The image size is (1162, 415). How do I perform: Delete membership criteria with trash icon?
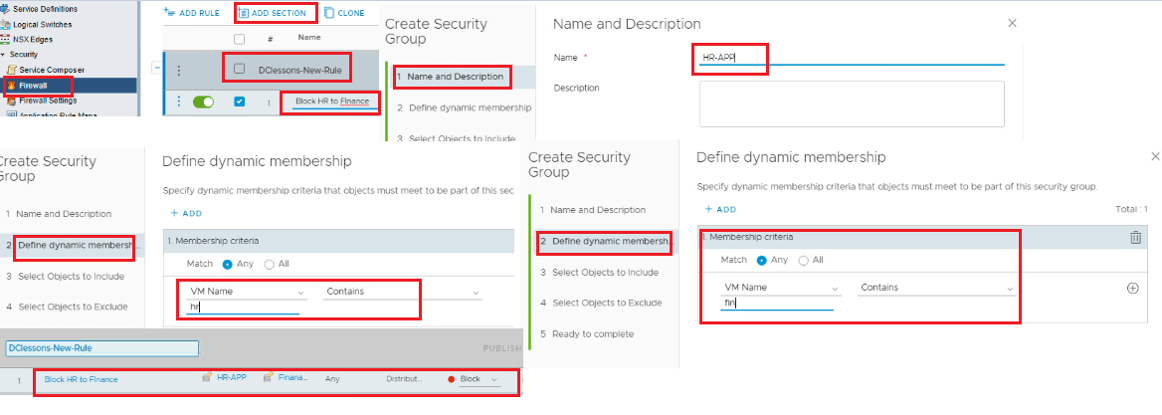1135,237
